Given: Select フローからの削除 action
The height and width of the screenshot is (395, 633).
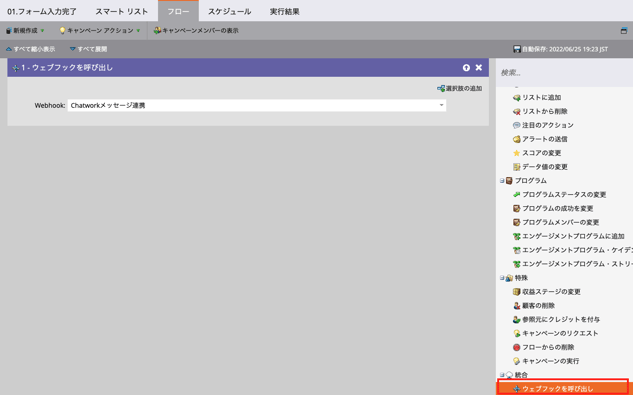Looking at the screenshot, I should point(543,347).
